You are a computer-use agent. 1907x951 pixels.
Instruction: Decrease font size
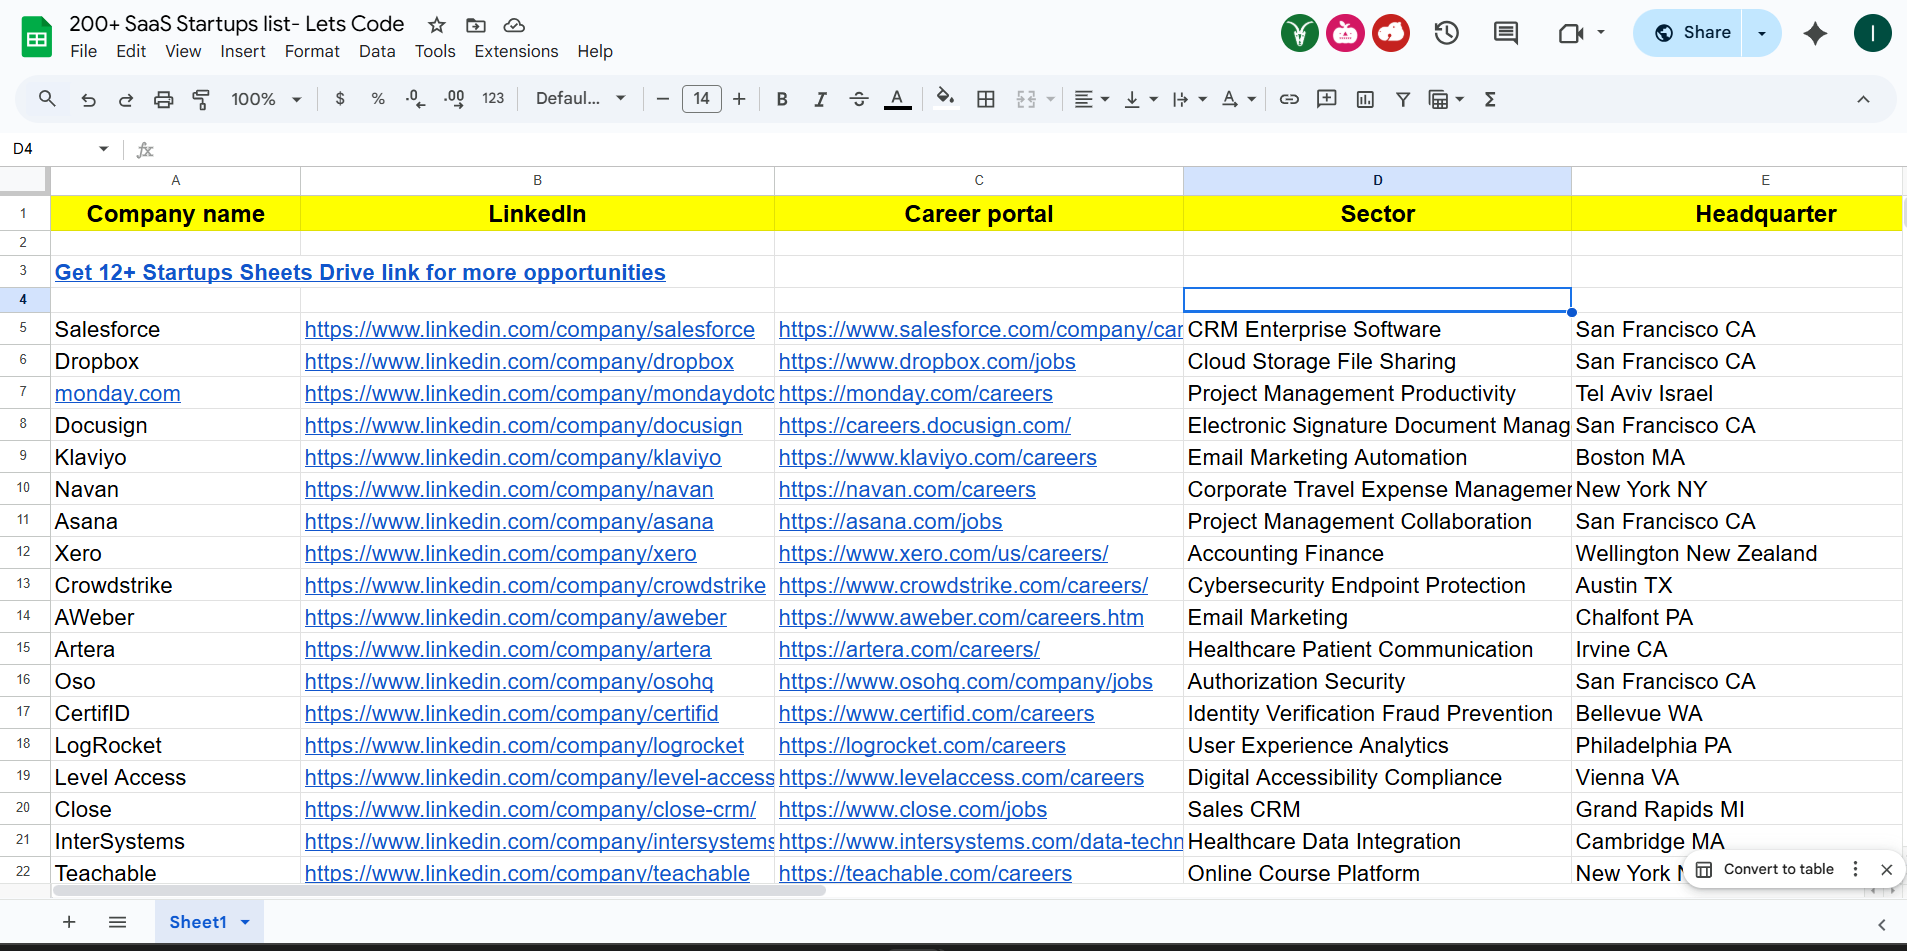click(x=662, y=99)
